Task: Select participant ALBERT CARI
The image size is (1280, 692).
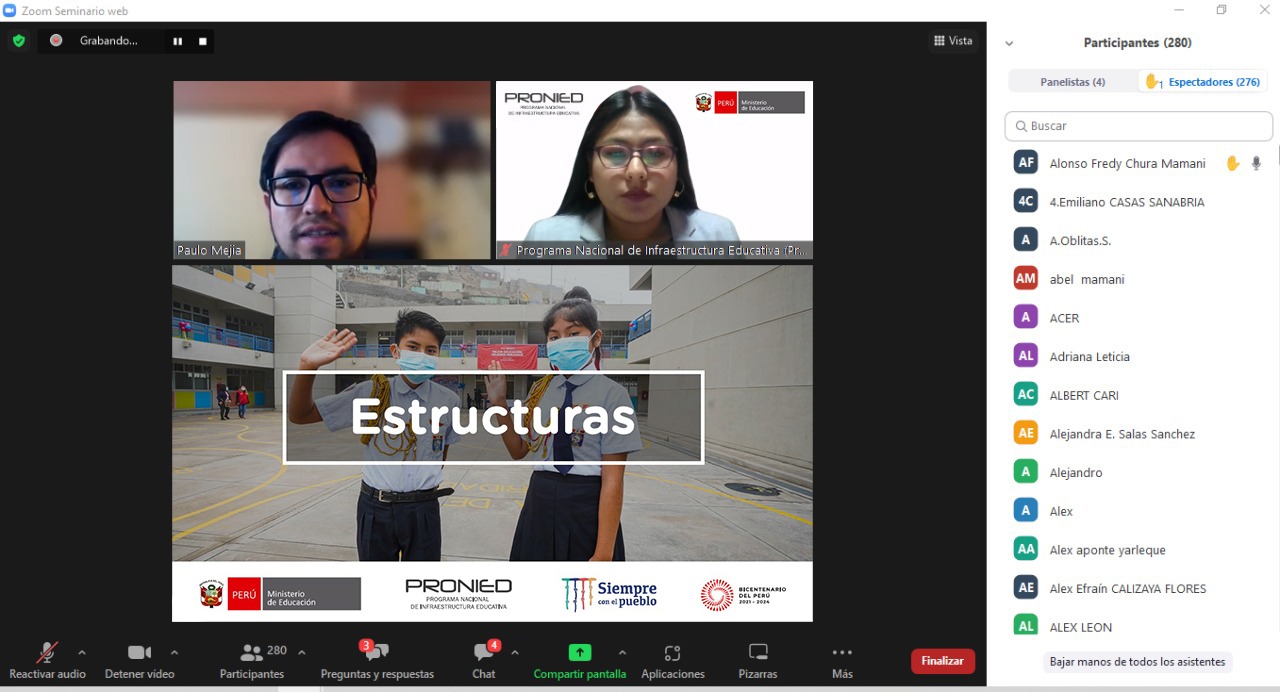Action: (x=1139, y=395)
